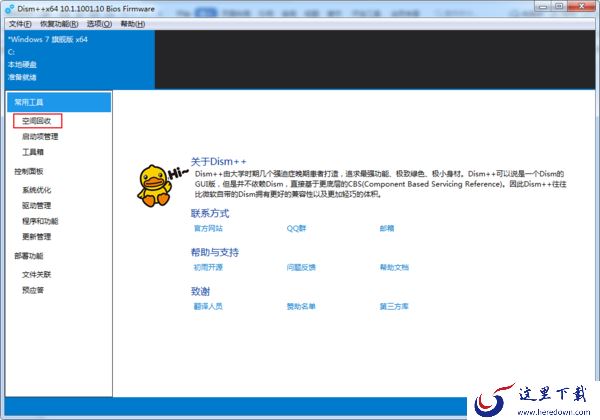The image size is (600, 420).
Task: Select the Windows 7 旗舰版 x64 image tile
Action: (80, 59)
